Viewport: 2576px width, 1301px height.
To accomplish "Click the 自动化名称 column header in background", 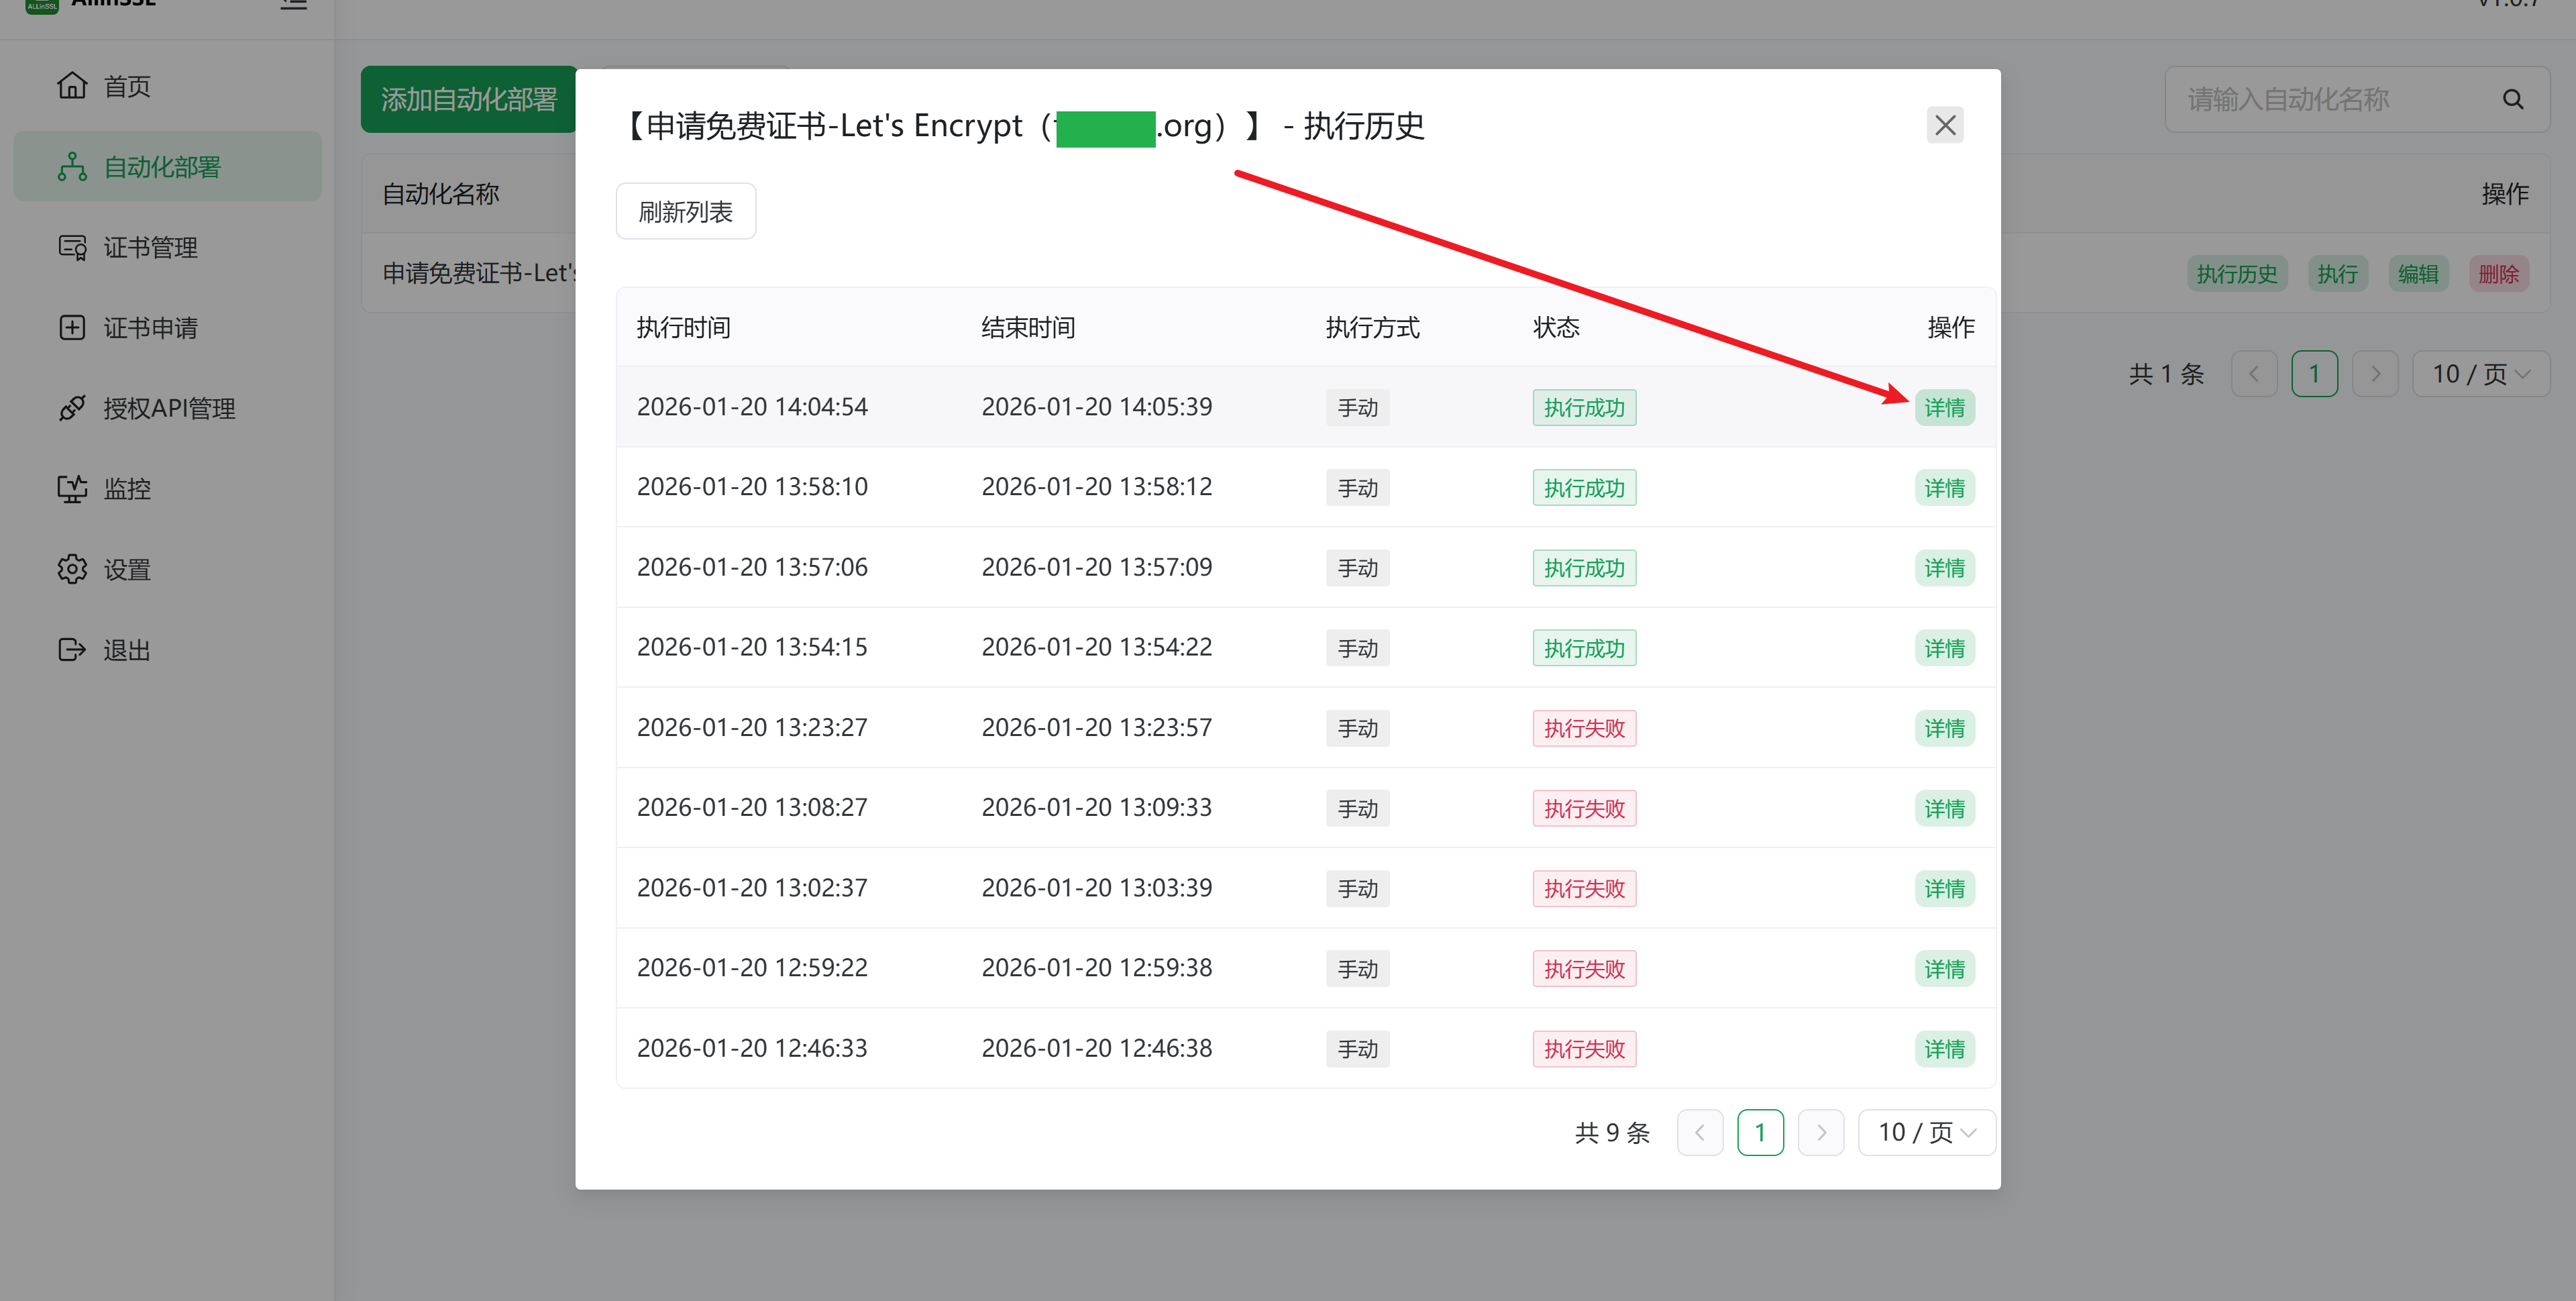I will coord(440,194).
